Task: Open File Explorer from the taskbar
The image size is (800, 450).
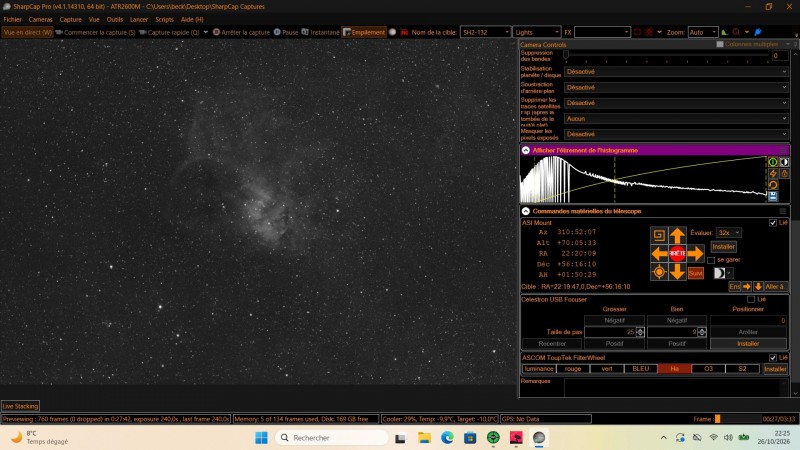Action: pos(424,438)
